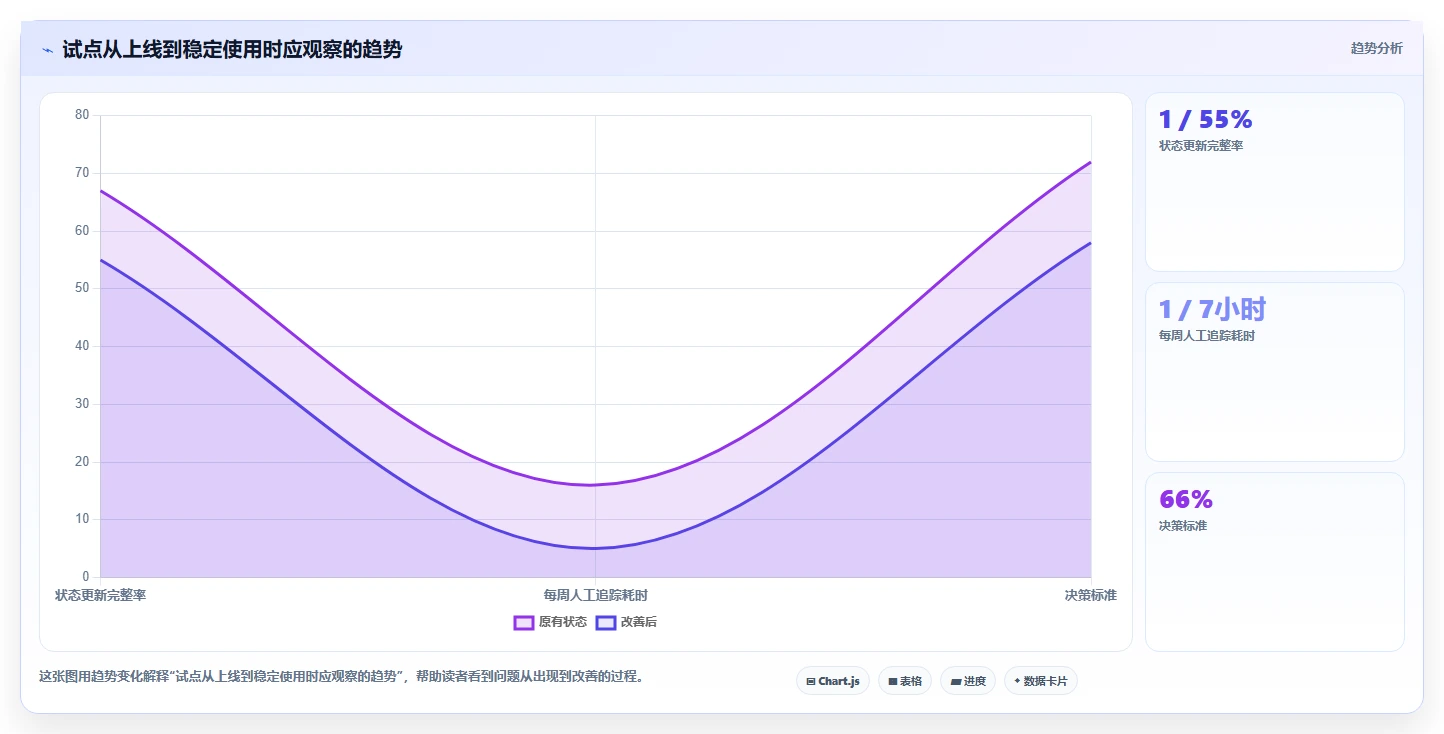Screen dimensions: 1444x734
Task: Click the chart title 试点从上线到稳定使用时应观察的趋势
Action: click(x=232, y=49)
